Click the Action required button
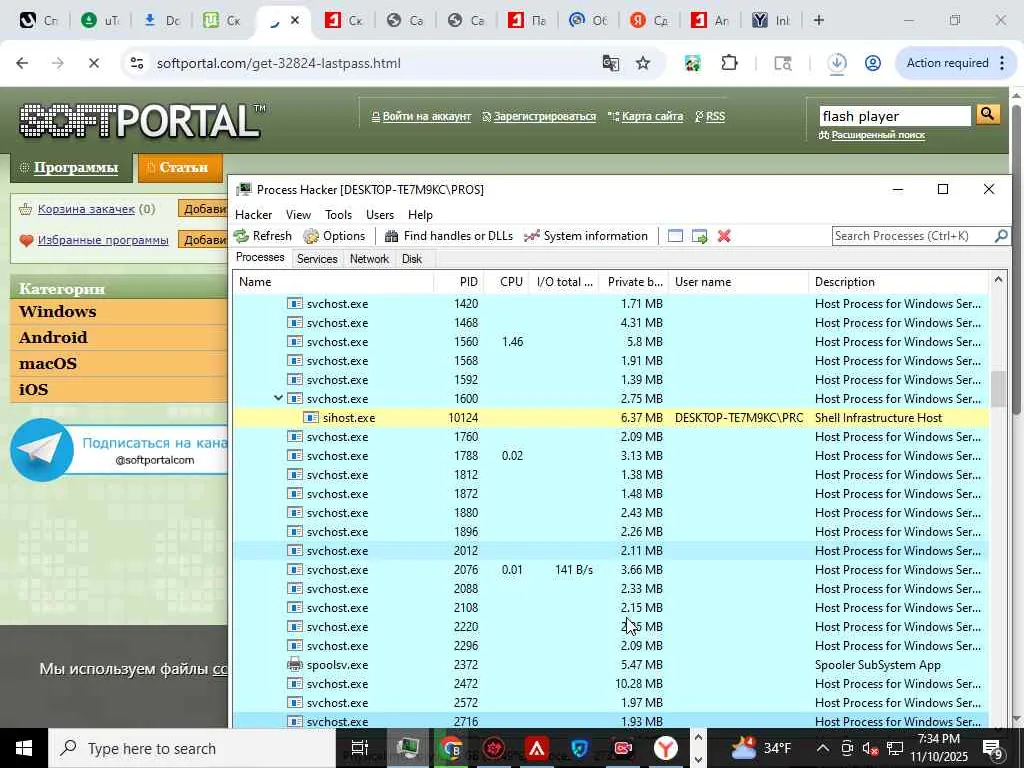 click(x=956, y=63)
